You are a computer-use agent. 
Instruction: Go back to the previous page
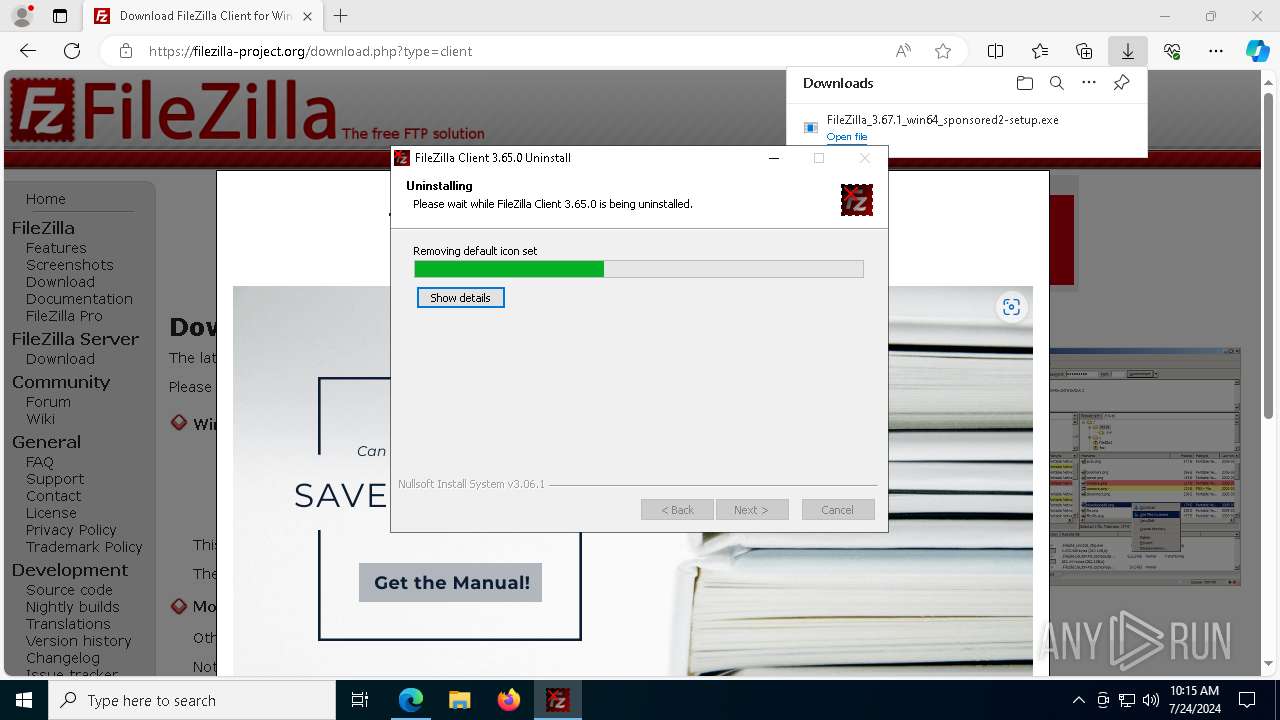(x=28, y=51)
